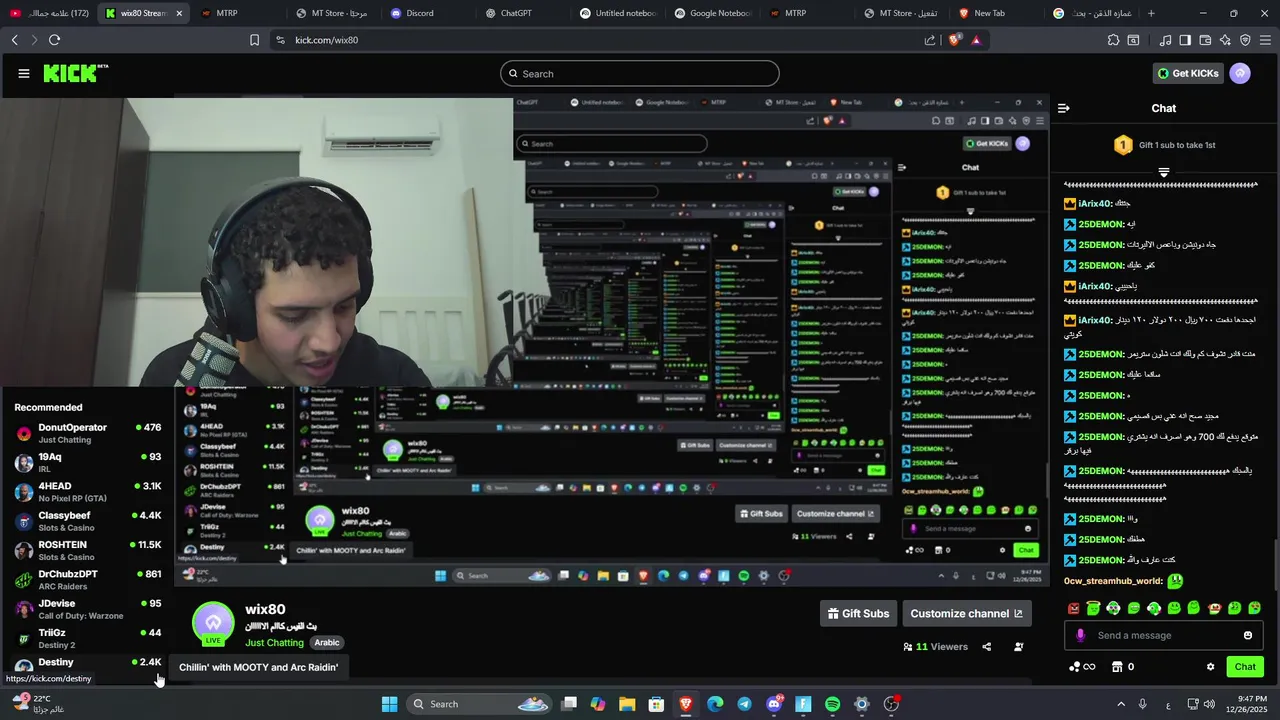1280x720 pixels.
Task: Click the Ocw_streamhub_world username in chat
Action: click(x=1113, y=581)
